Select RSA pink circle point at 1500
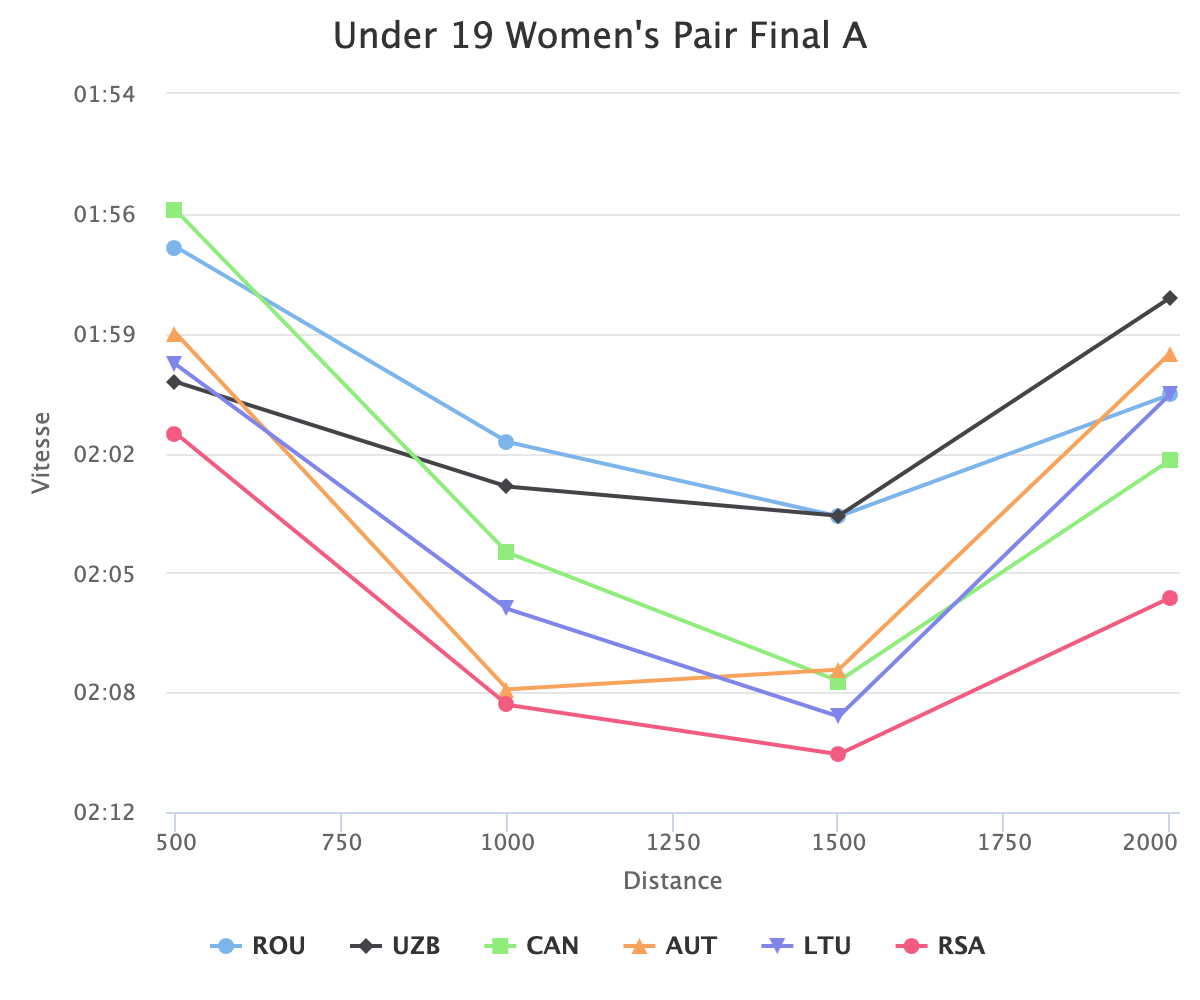 [838, 754]
